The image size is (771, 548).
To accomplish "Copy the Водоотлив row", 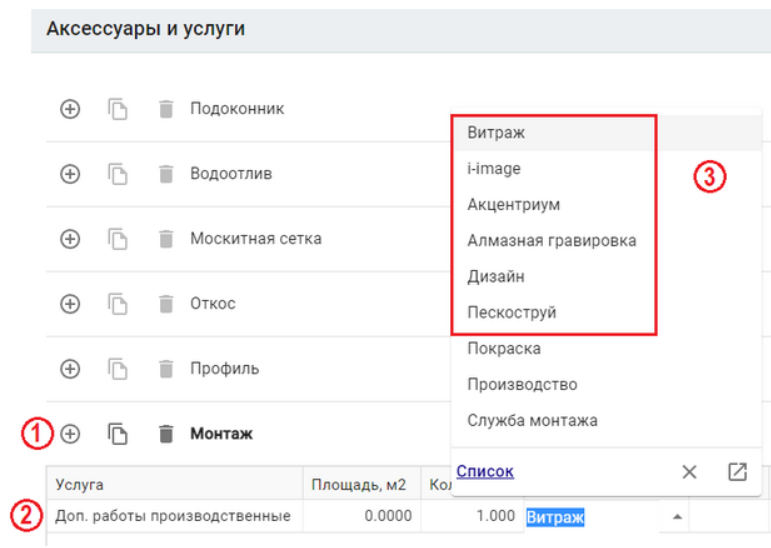I will tap(118, 174).
